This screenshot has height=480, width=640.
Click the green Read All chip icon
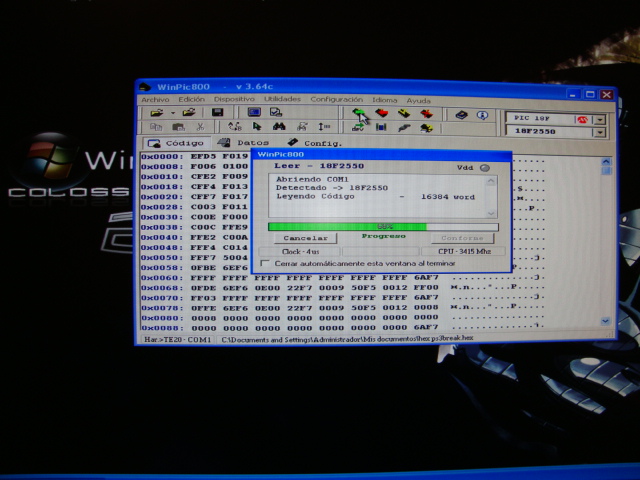coord(358,112)
